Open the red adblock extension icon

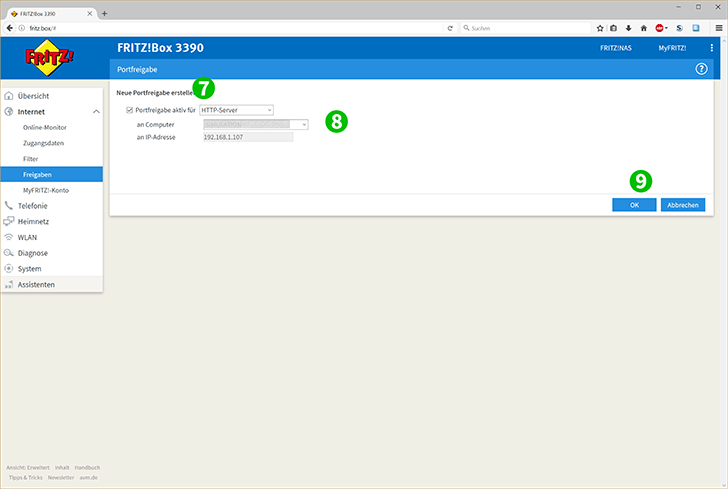click(660, 28)
